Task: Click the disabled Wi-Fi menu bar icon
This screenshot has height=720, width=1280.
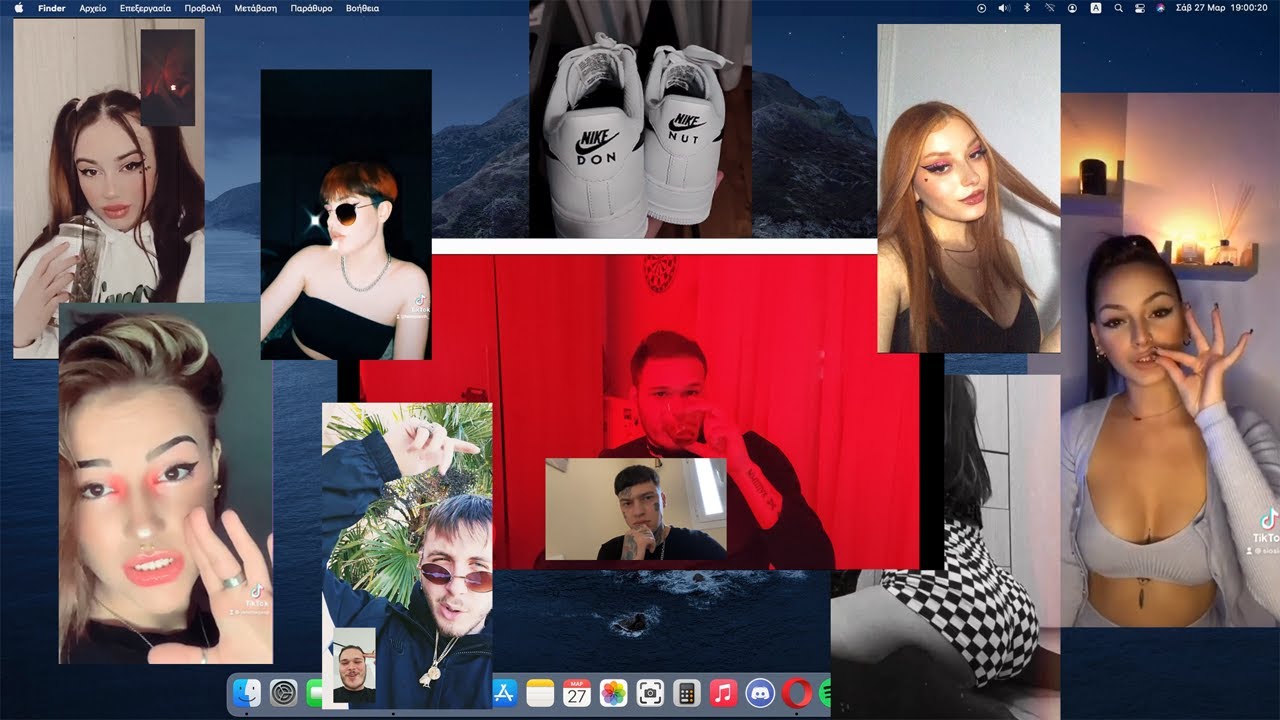Action: 1050,8
